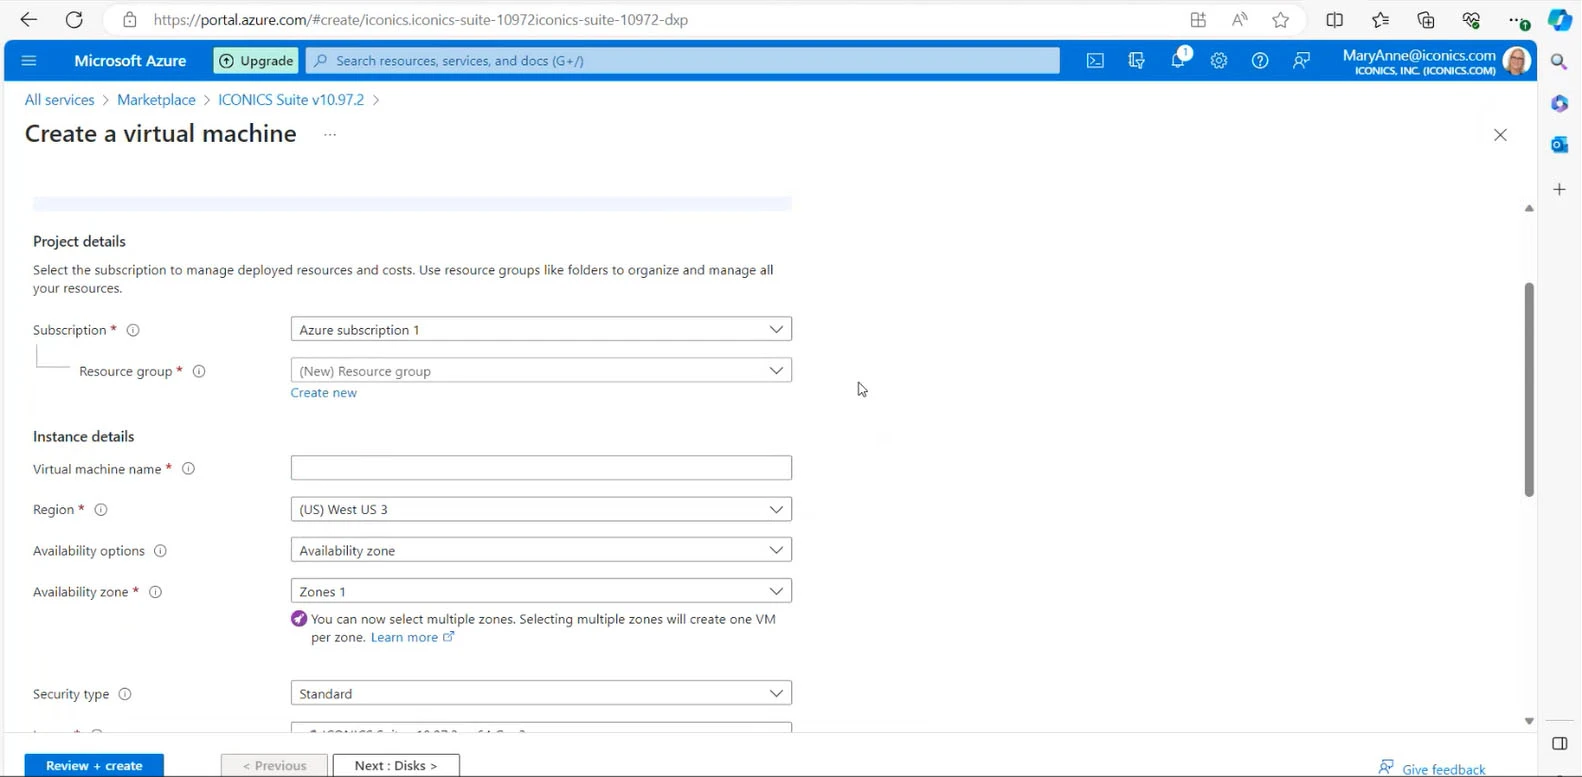Go to Marketplace breadcrumb

click(156, 100)
